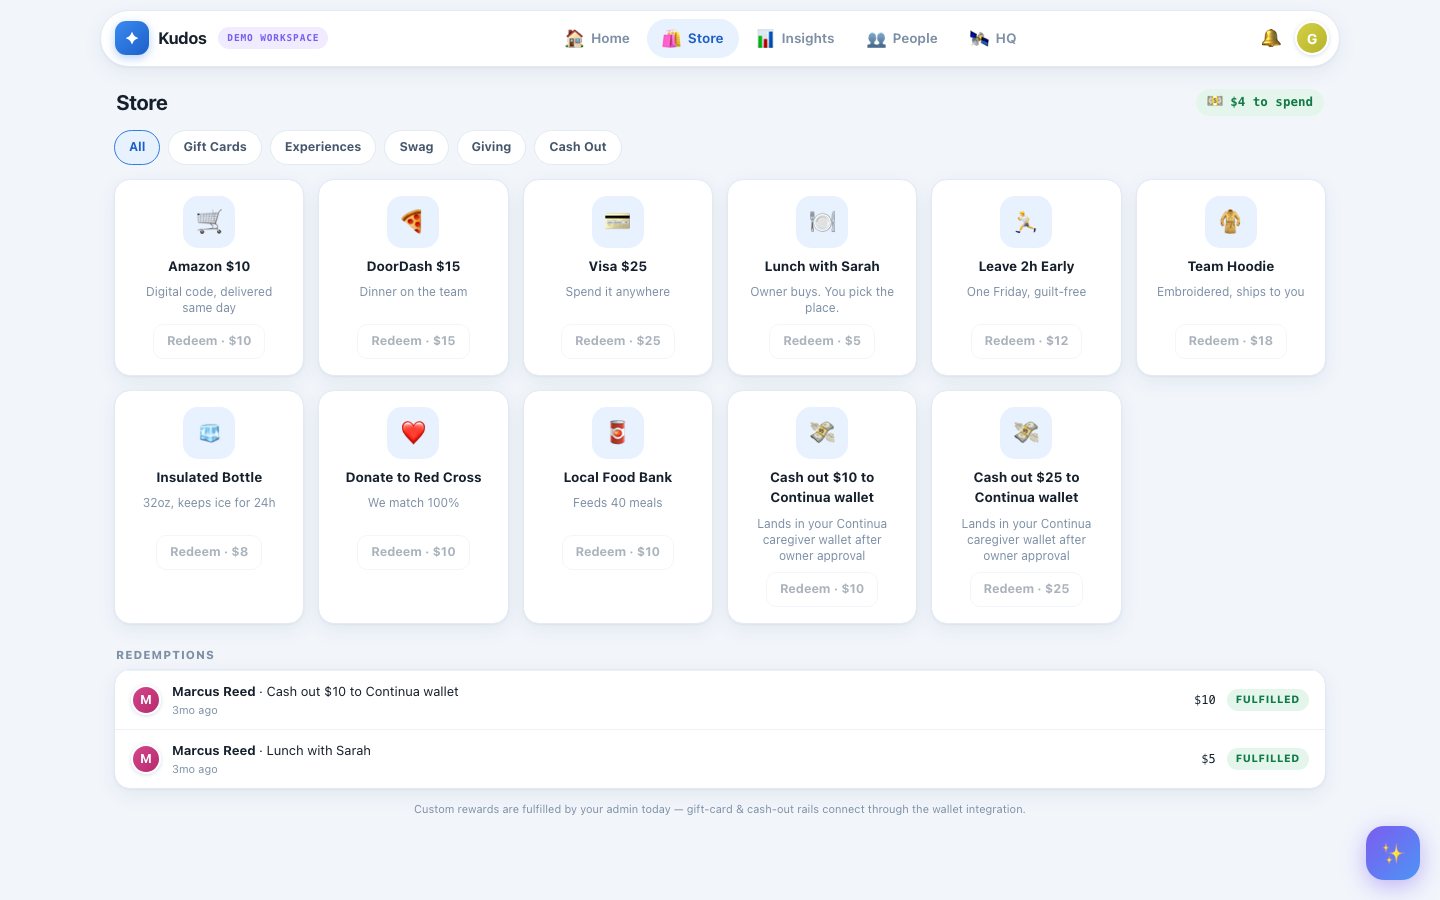Click the Amazon $10 shopping cart icon
1440x900 pixels.
click(209, 222)
